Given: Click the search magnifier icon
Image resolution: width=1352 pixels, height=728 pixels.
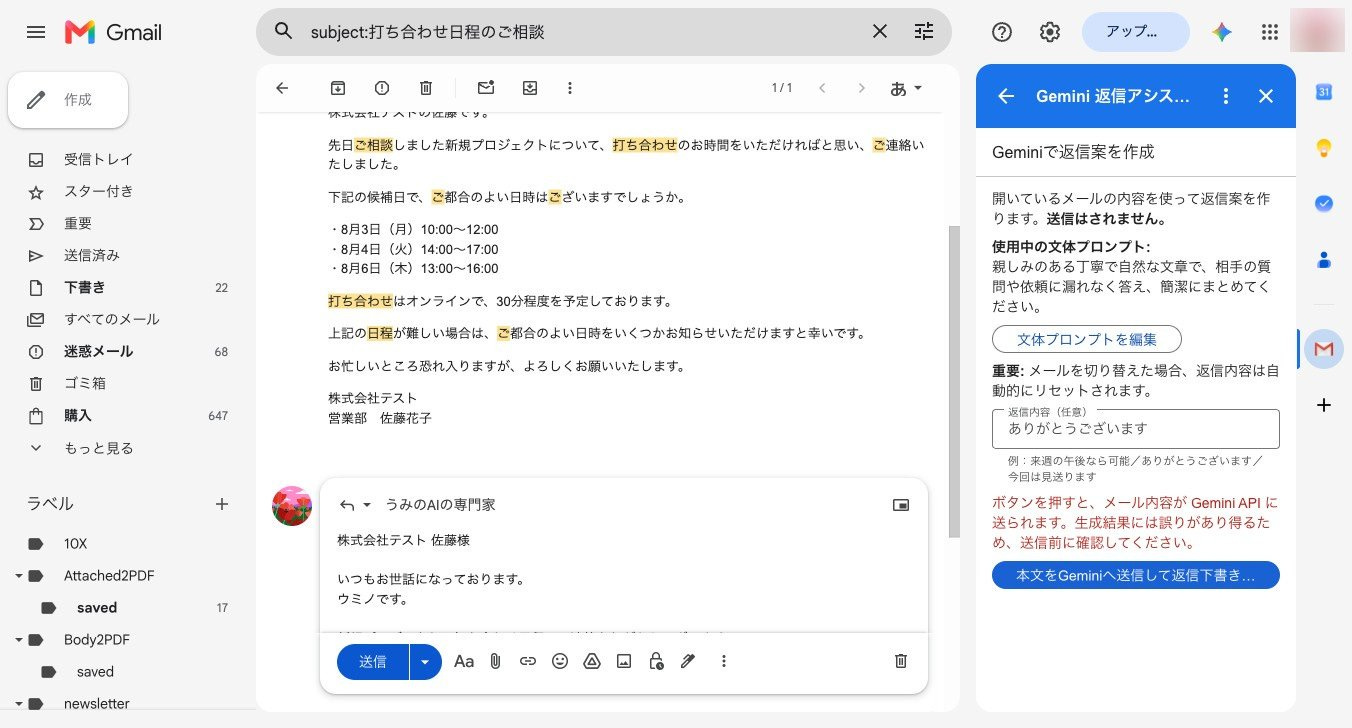Looking at the screenshot, I should click(284, 32).
